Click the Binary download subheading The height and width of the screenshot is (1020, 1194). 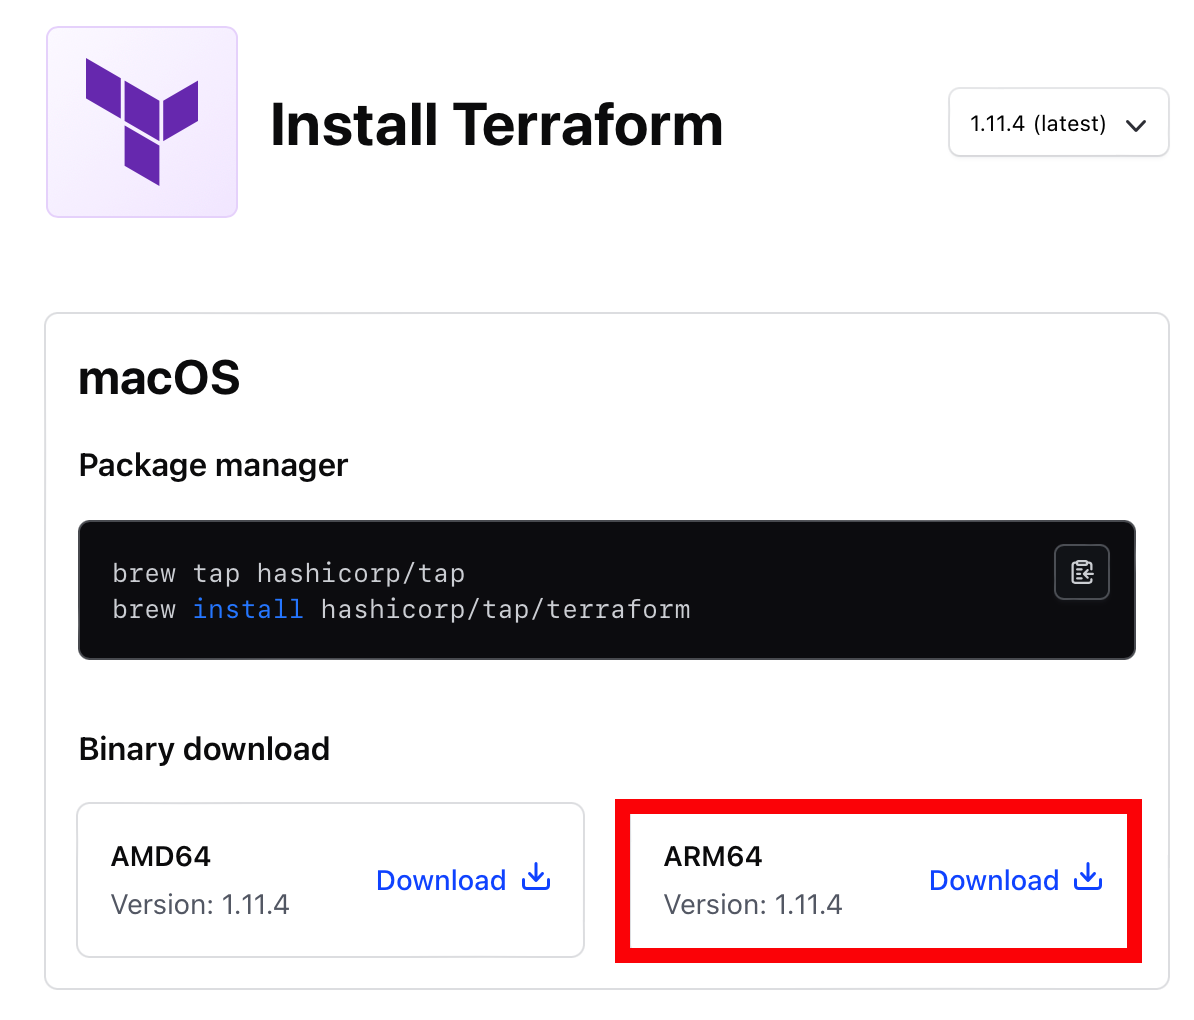(x=204, y=749)
